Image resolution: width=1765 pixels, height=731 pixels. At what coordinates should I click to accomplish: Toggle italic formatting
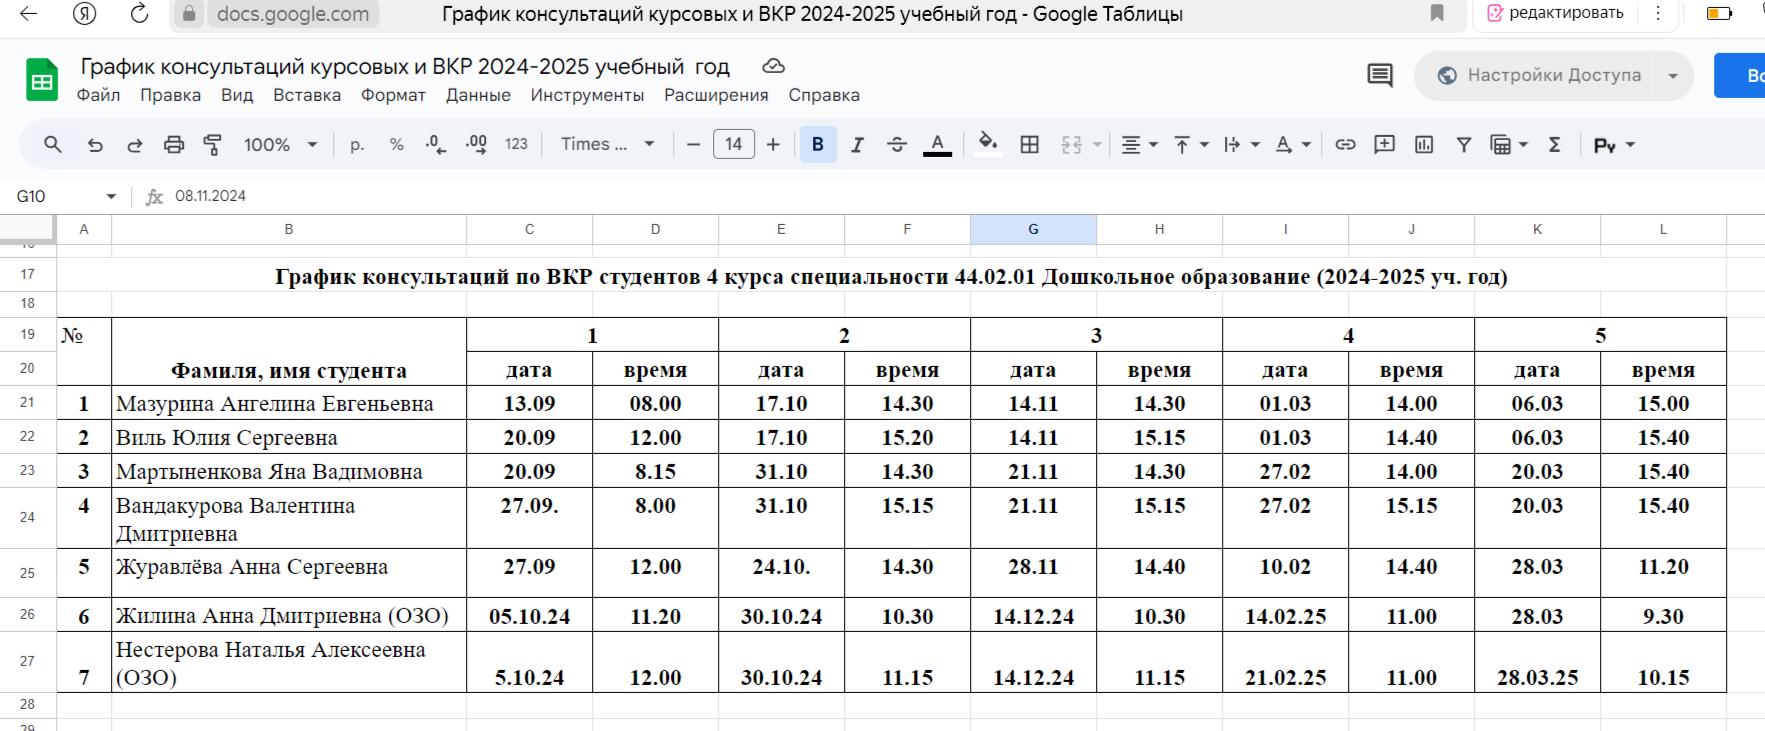857,145
